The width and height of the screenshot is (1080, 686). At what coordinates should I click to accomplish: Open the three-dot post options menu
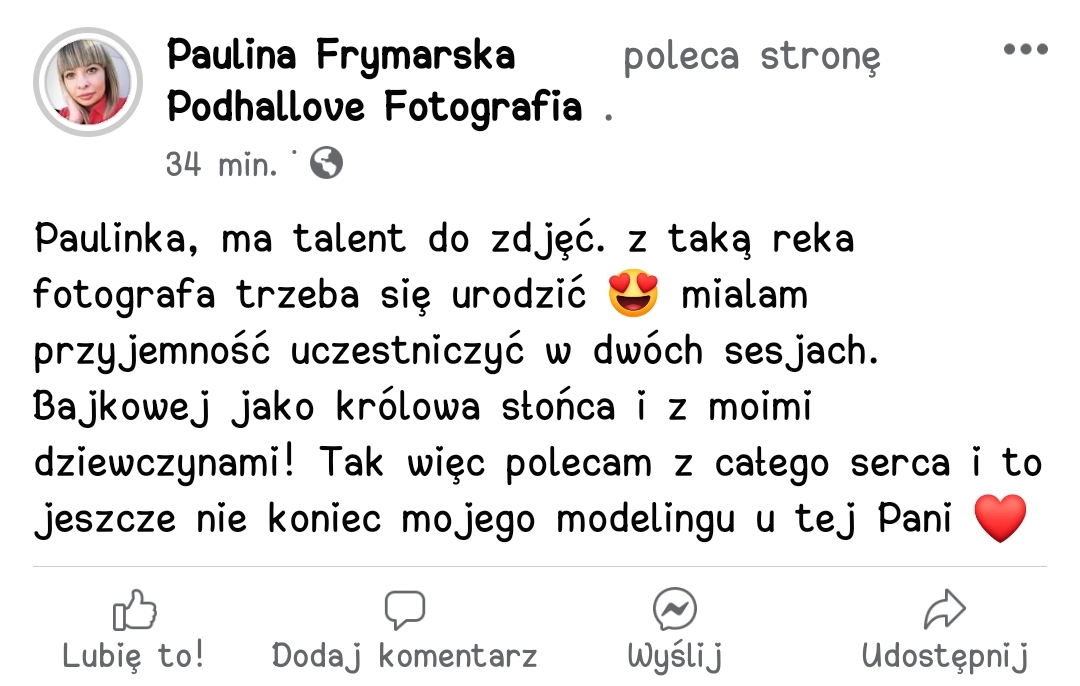click(x=1026, y=49)
